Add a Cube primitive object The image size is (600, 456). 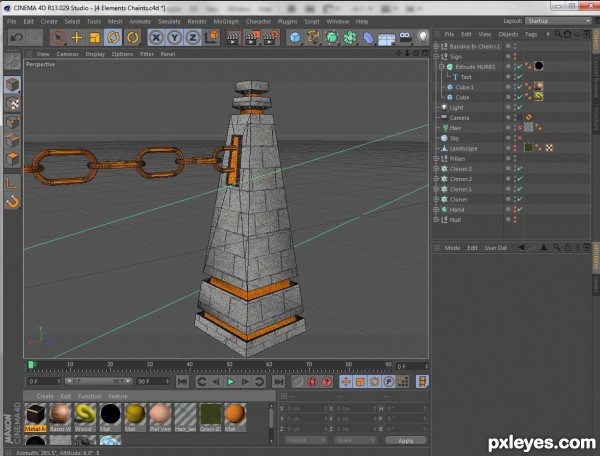coord(295,37)
